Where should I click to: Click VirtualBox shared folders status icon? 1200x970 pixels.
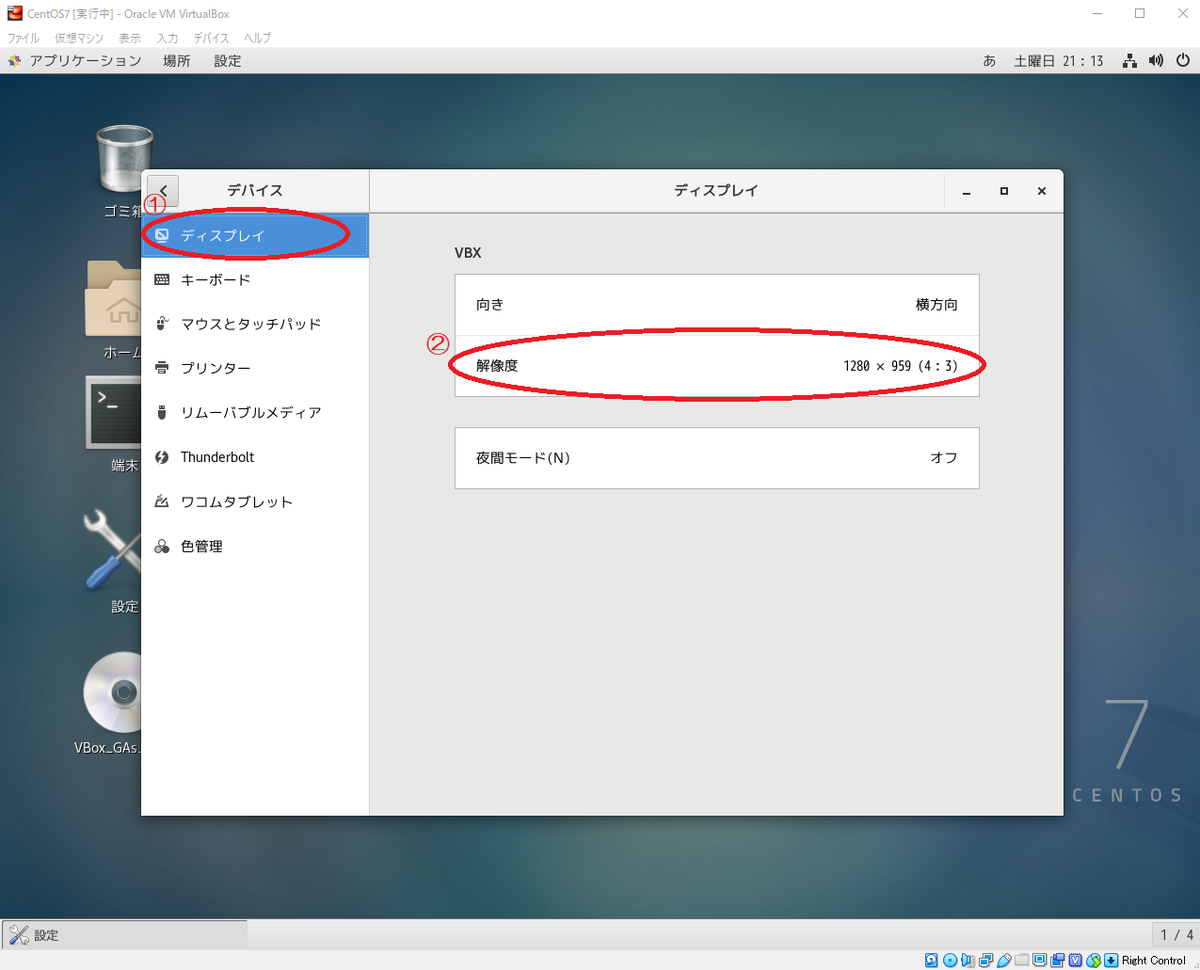point(1021,960)
